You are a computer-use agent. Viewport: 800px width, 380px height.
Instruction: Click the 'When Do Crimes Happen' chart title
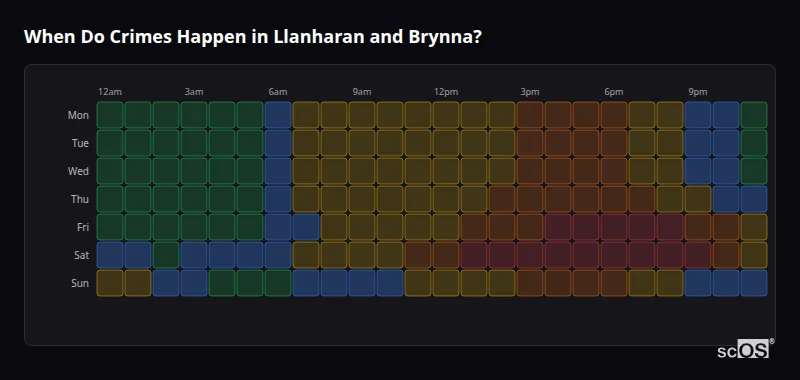pos(253,37)
